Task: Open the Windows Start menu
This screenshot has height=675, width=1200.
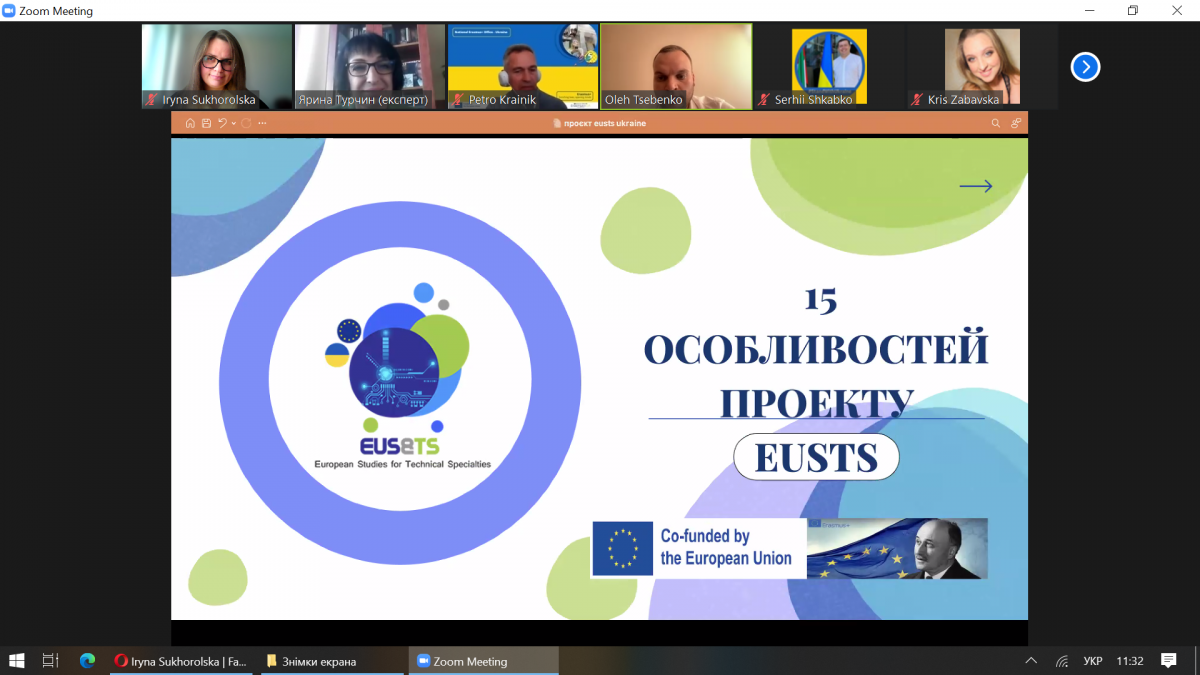Action: pyautogui.click(x=16, y=661)
